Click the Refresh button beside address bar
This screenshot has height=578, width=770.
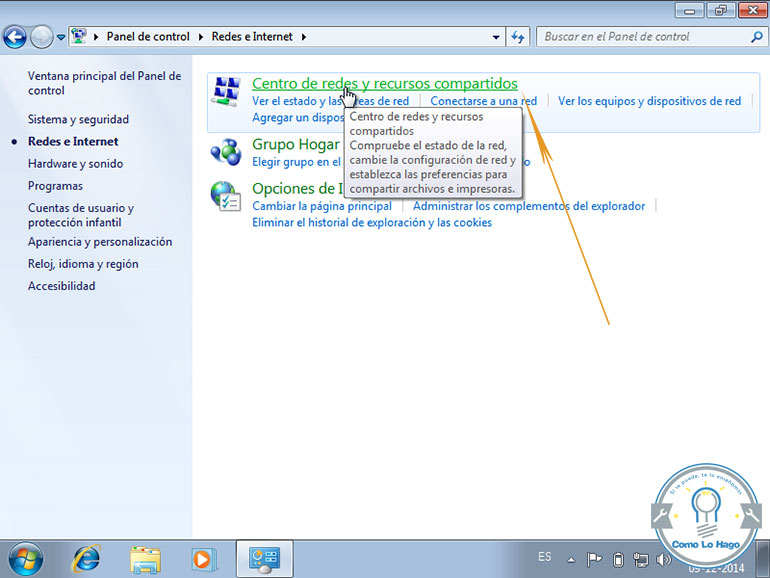(518, 37)
